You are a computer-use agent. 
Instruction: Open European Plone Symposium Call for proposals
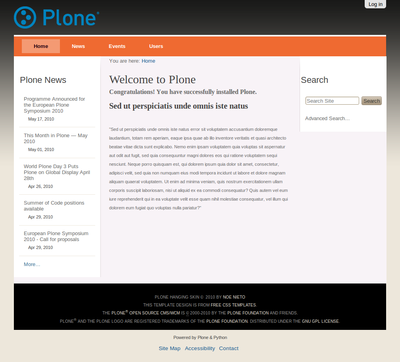pyautogui.click(x=56, y=236)
